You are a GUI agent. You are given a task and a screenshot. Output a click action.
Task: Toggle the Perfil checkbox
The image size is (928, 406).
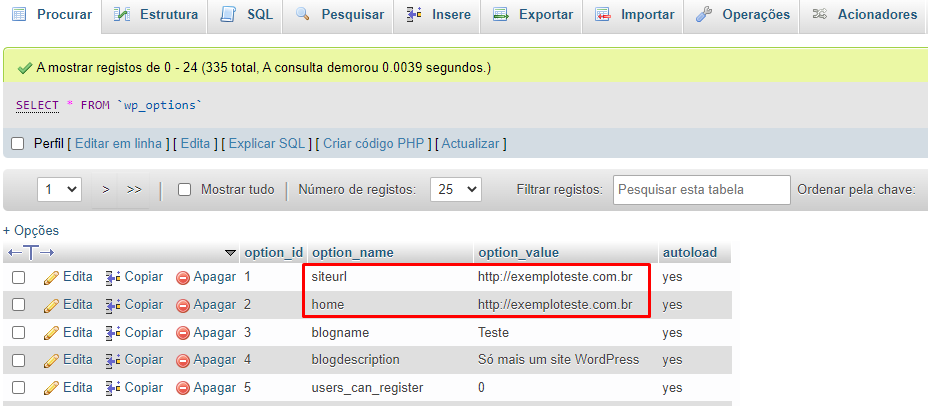click(x=18, y=144)
